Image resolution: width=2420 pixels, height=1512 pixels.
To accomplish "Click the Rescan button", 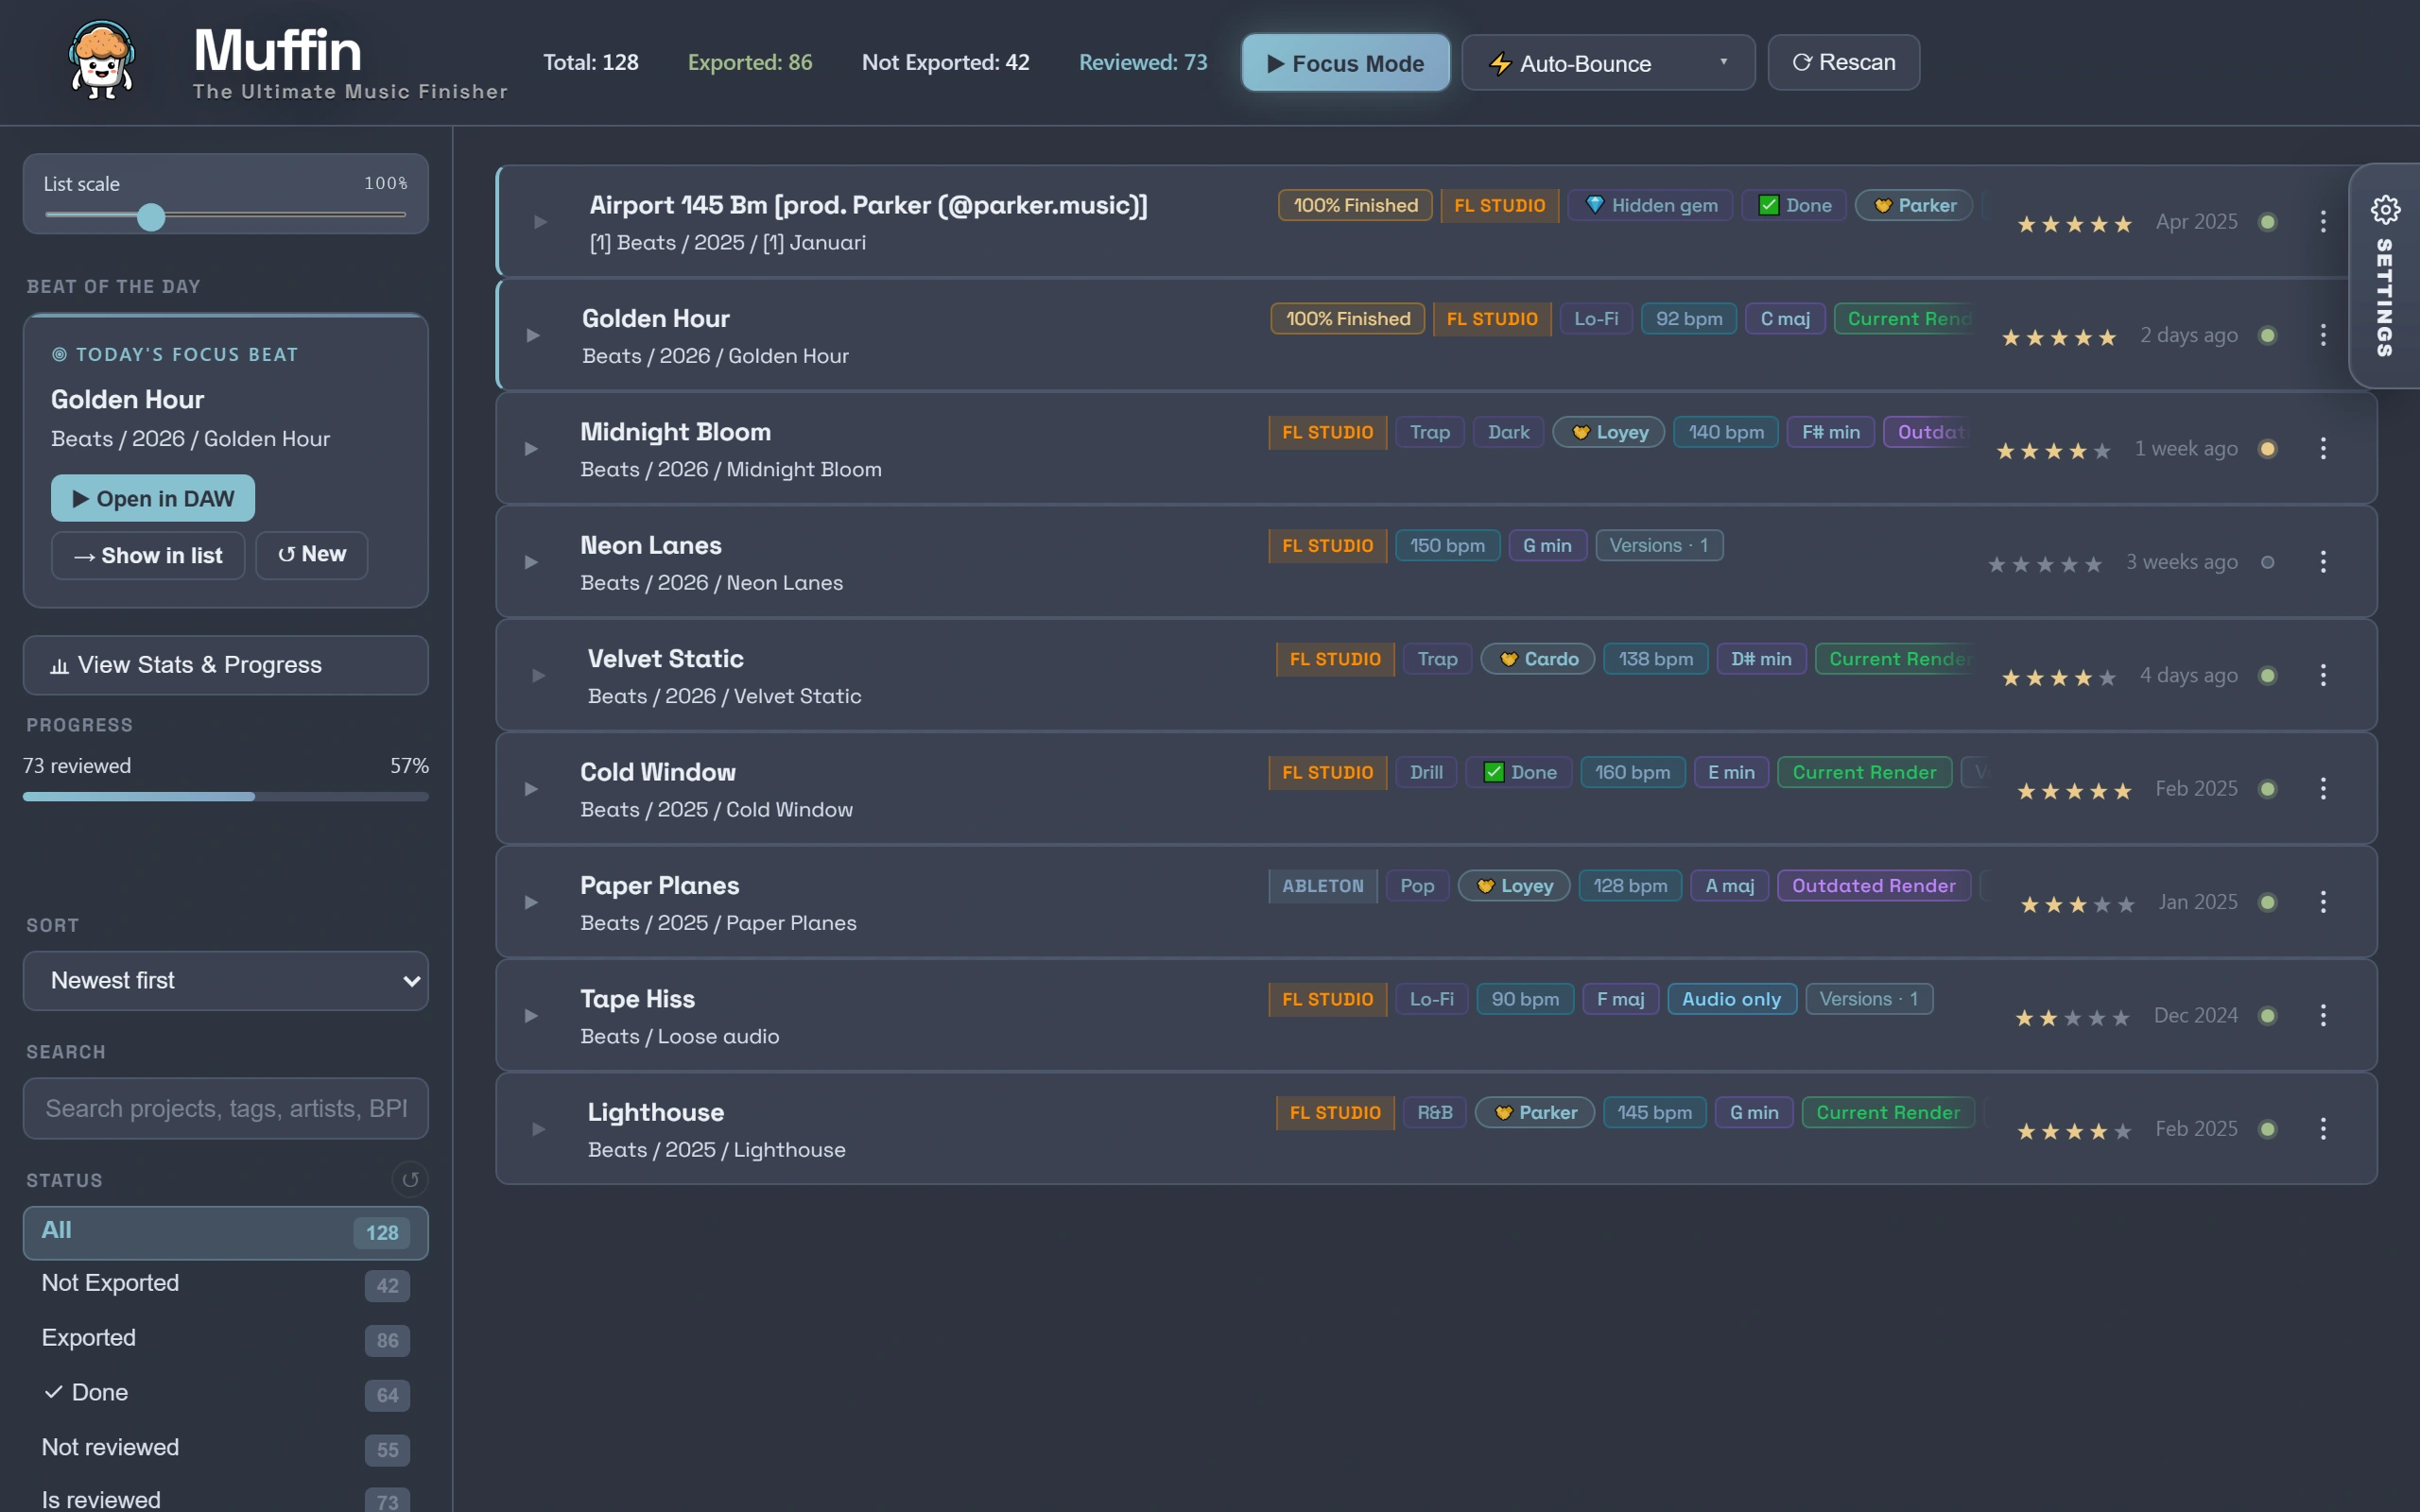I will click(x=1843, y=63).
